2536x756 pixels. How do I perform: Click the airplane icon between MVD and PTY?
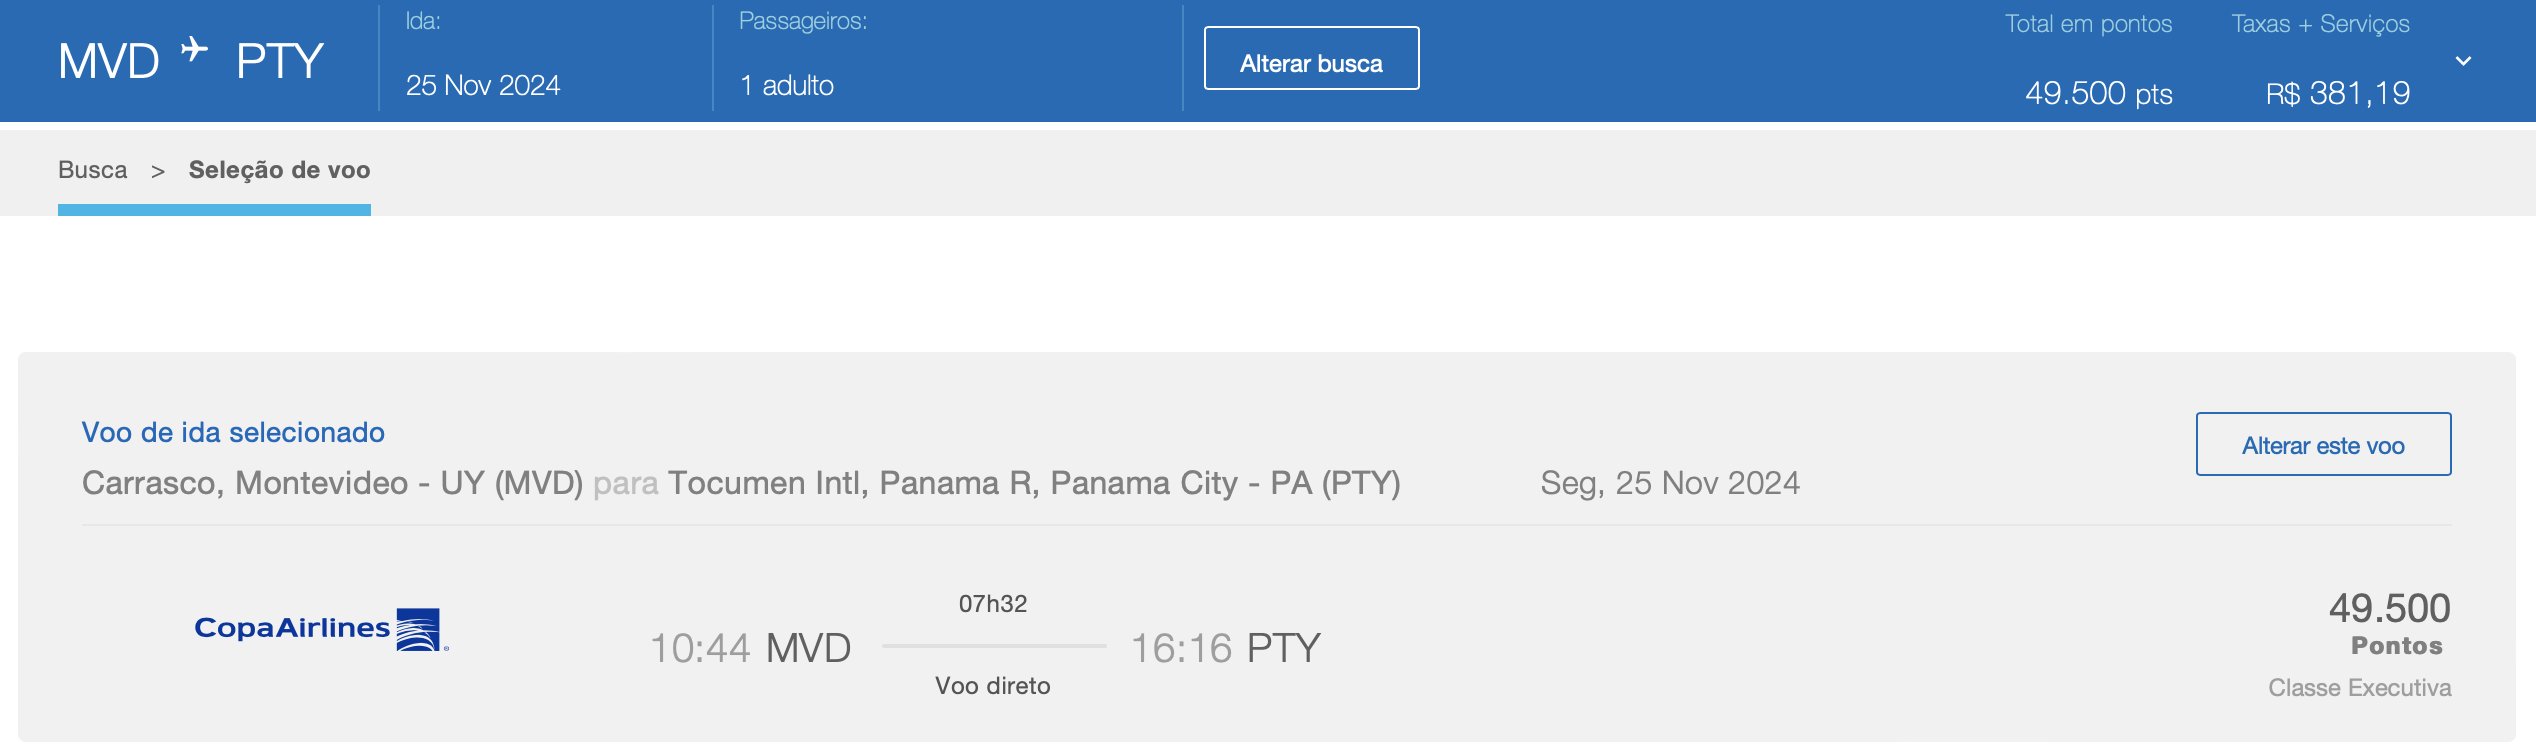click(x=195, y=48)
